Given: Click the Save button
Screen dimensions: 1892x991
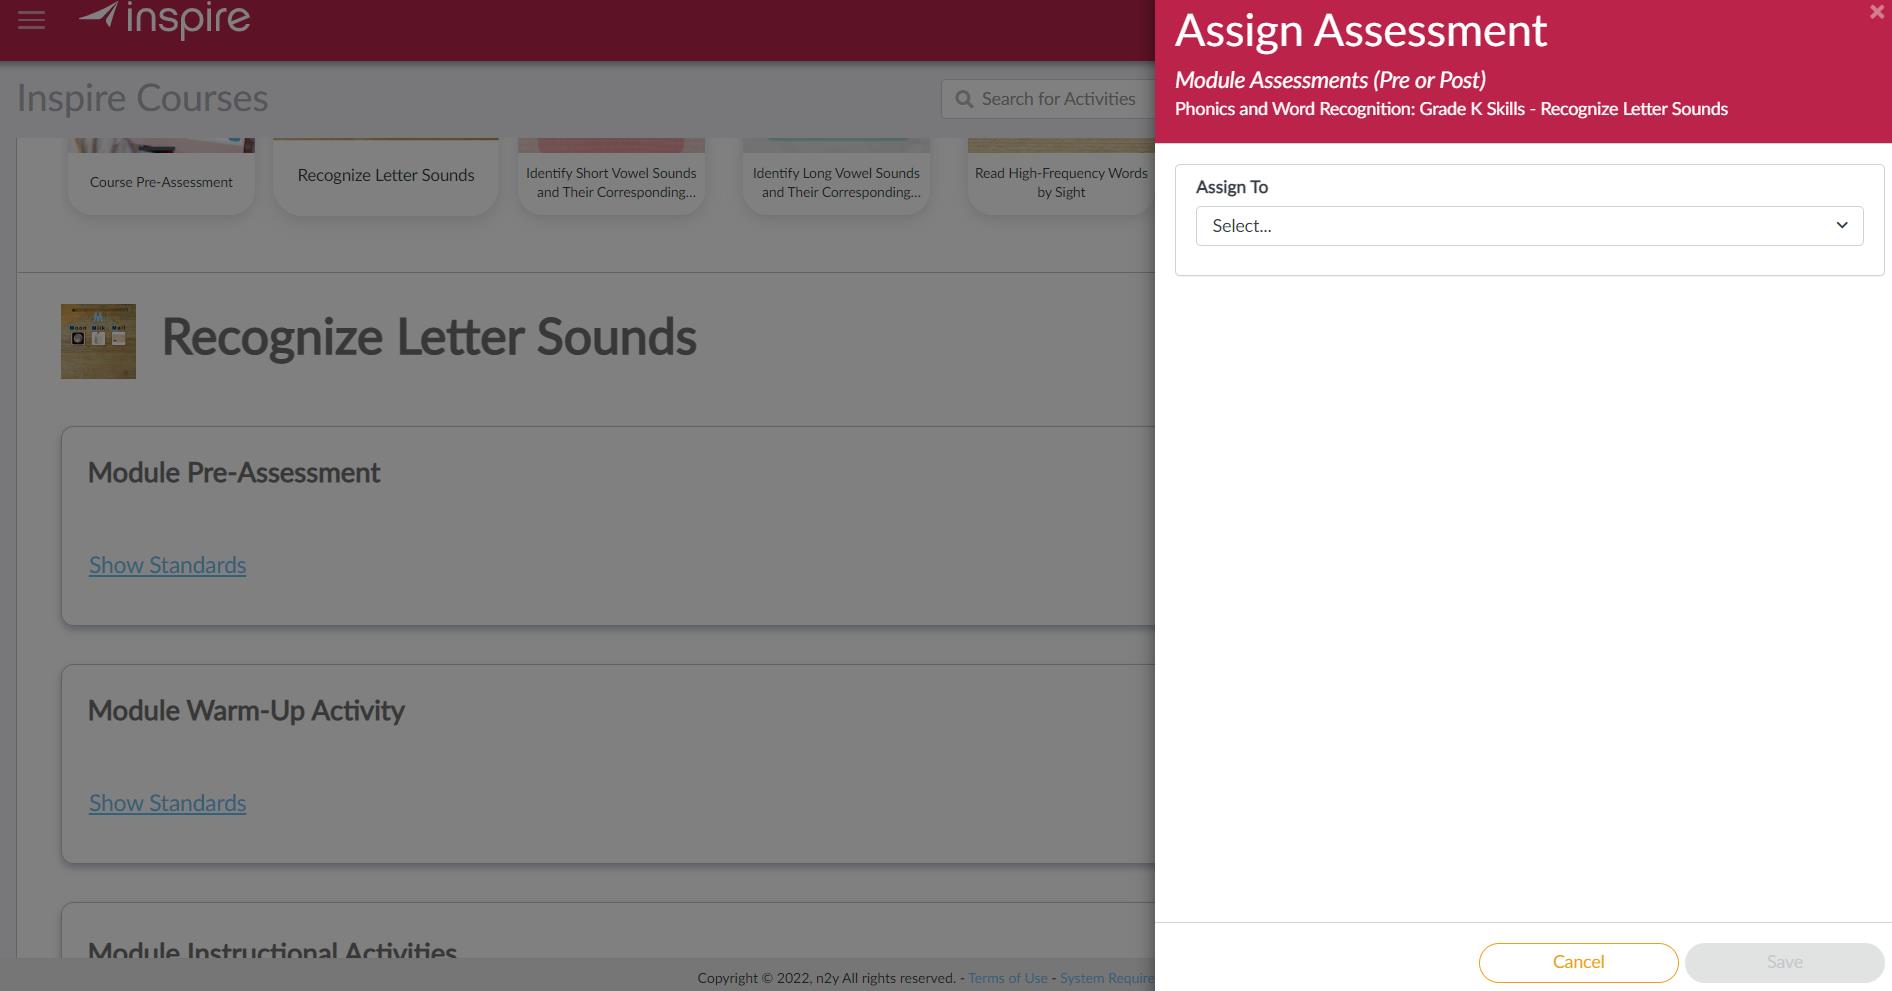Looking at the screenshot, I should (x=1784, y=962).
